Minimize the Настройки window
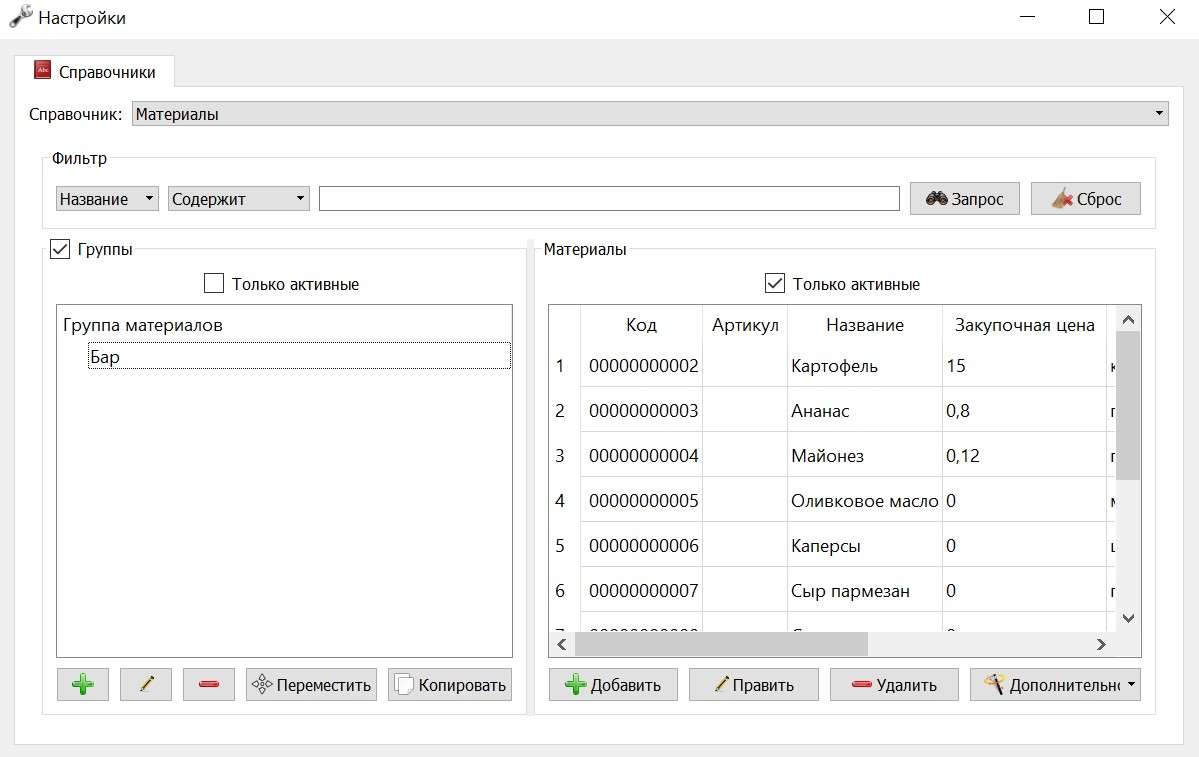The width and height of the screenshot is (1199, 757). coord(1028,17)
